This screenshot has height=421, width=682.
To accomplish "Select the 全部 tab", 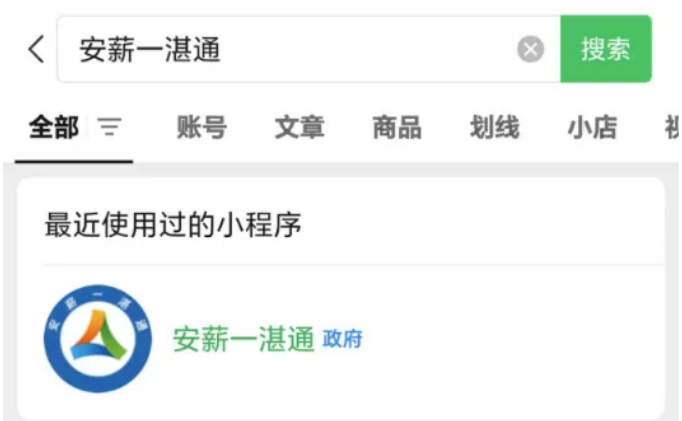I will point(54,127).
